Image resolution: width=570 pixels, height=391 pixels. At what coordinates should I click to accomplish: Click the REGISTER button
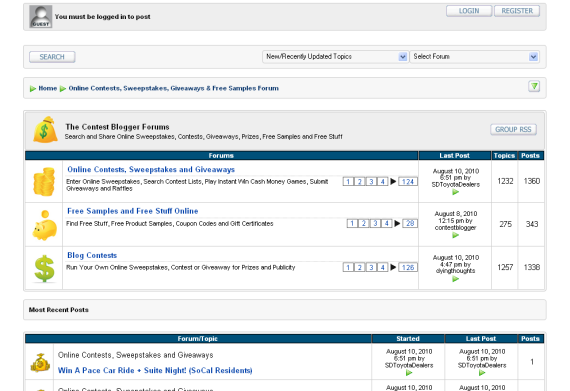pos(517,11)
